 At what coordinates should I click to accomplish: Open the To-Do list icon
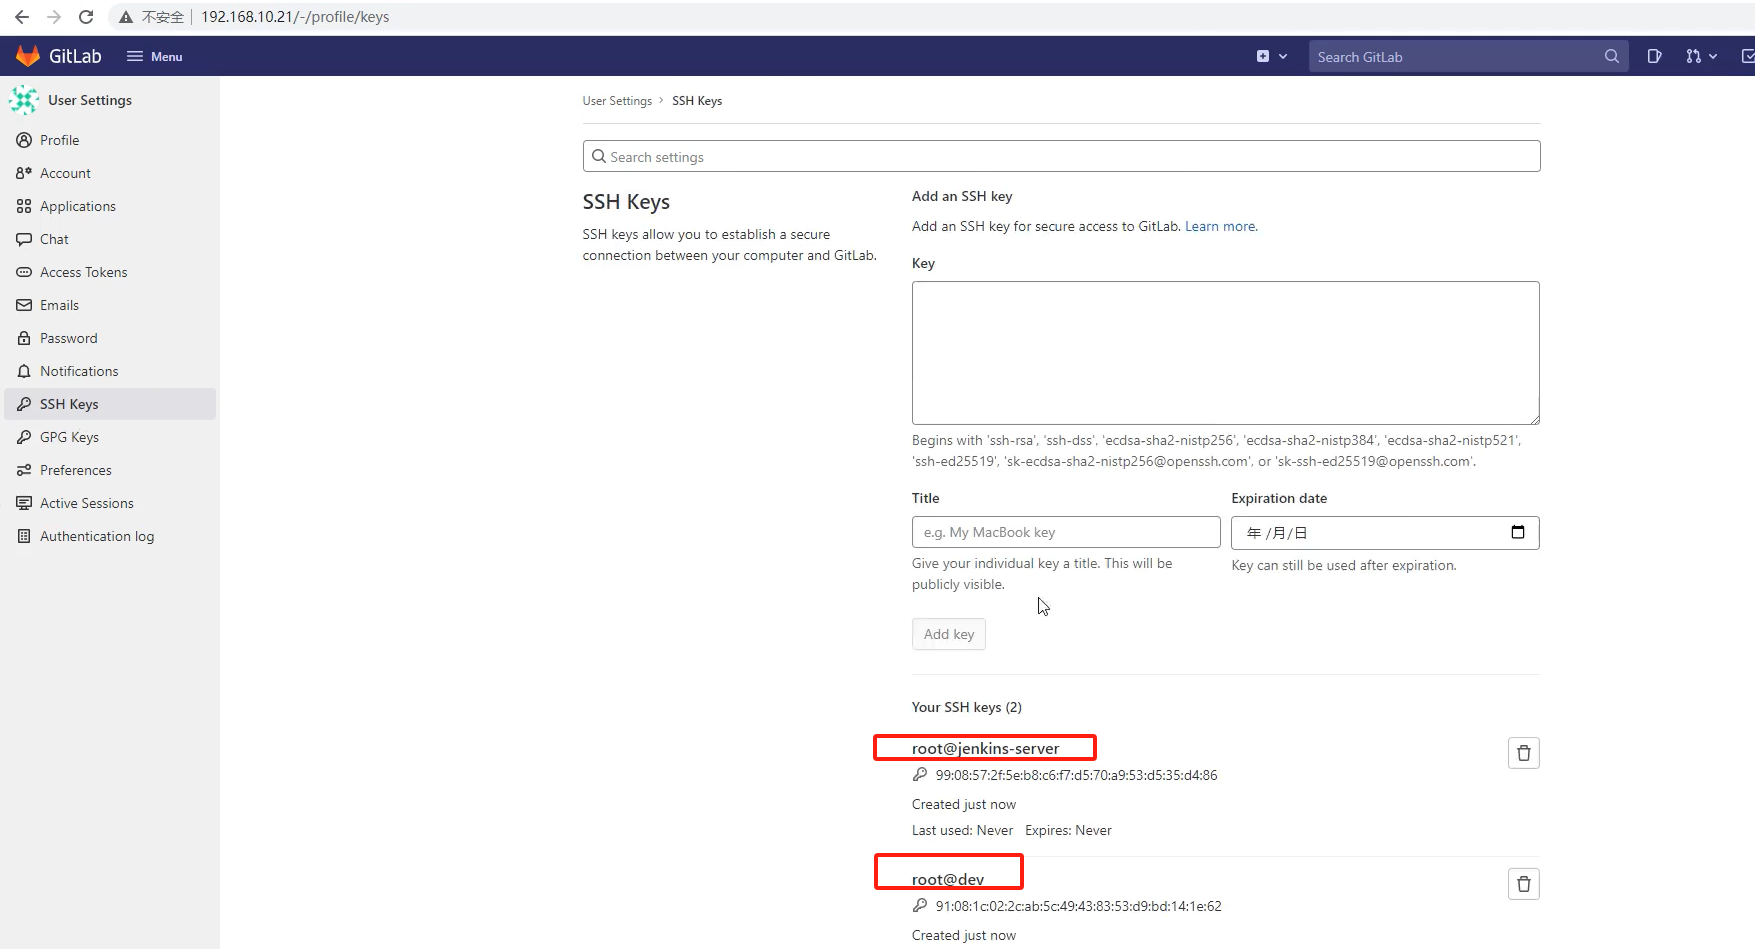click(1747, 56)
